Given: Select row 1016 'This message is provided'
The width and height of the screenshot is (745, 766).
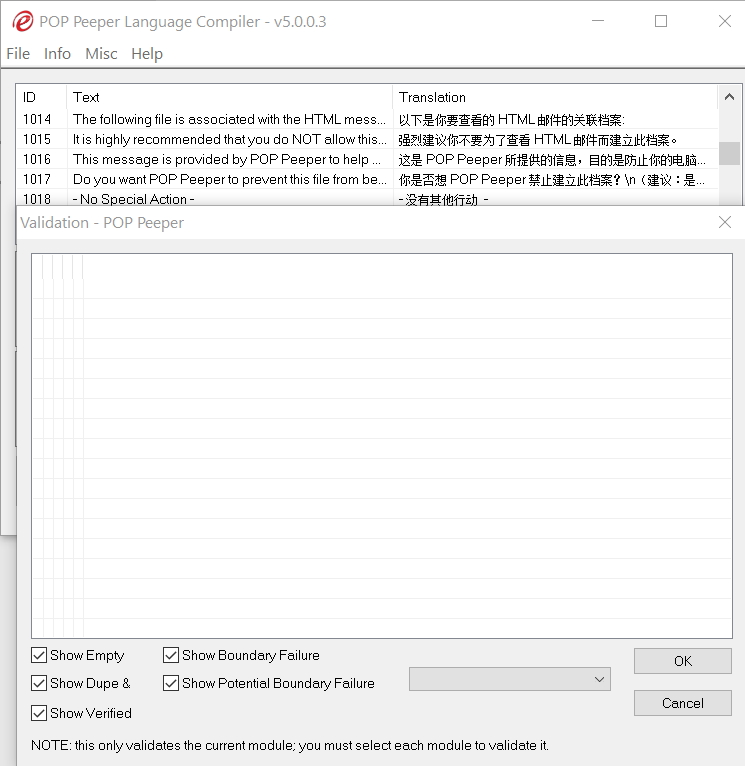Looking at the screenshot, I should coord(367,159).
